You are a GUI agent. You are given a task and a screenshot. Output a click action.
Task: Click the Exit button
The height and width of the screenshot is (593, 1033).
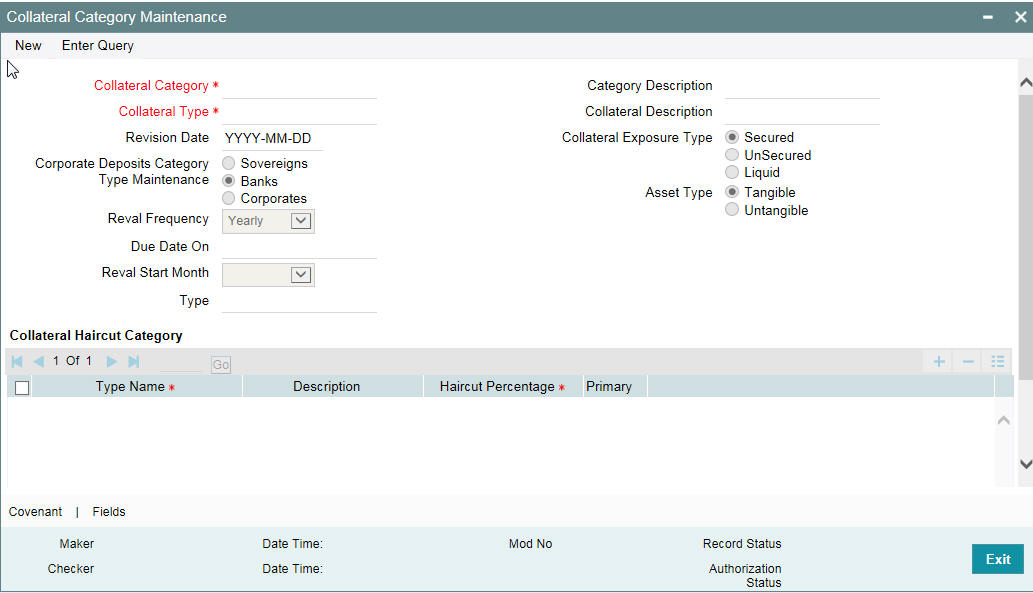997,559
